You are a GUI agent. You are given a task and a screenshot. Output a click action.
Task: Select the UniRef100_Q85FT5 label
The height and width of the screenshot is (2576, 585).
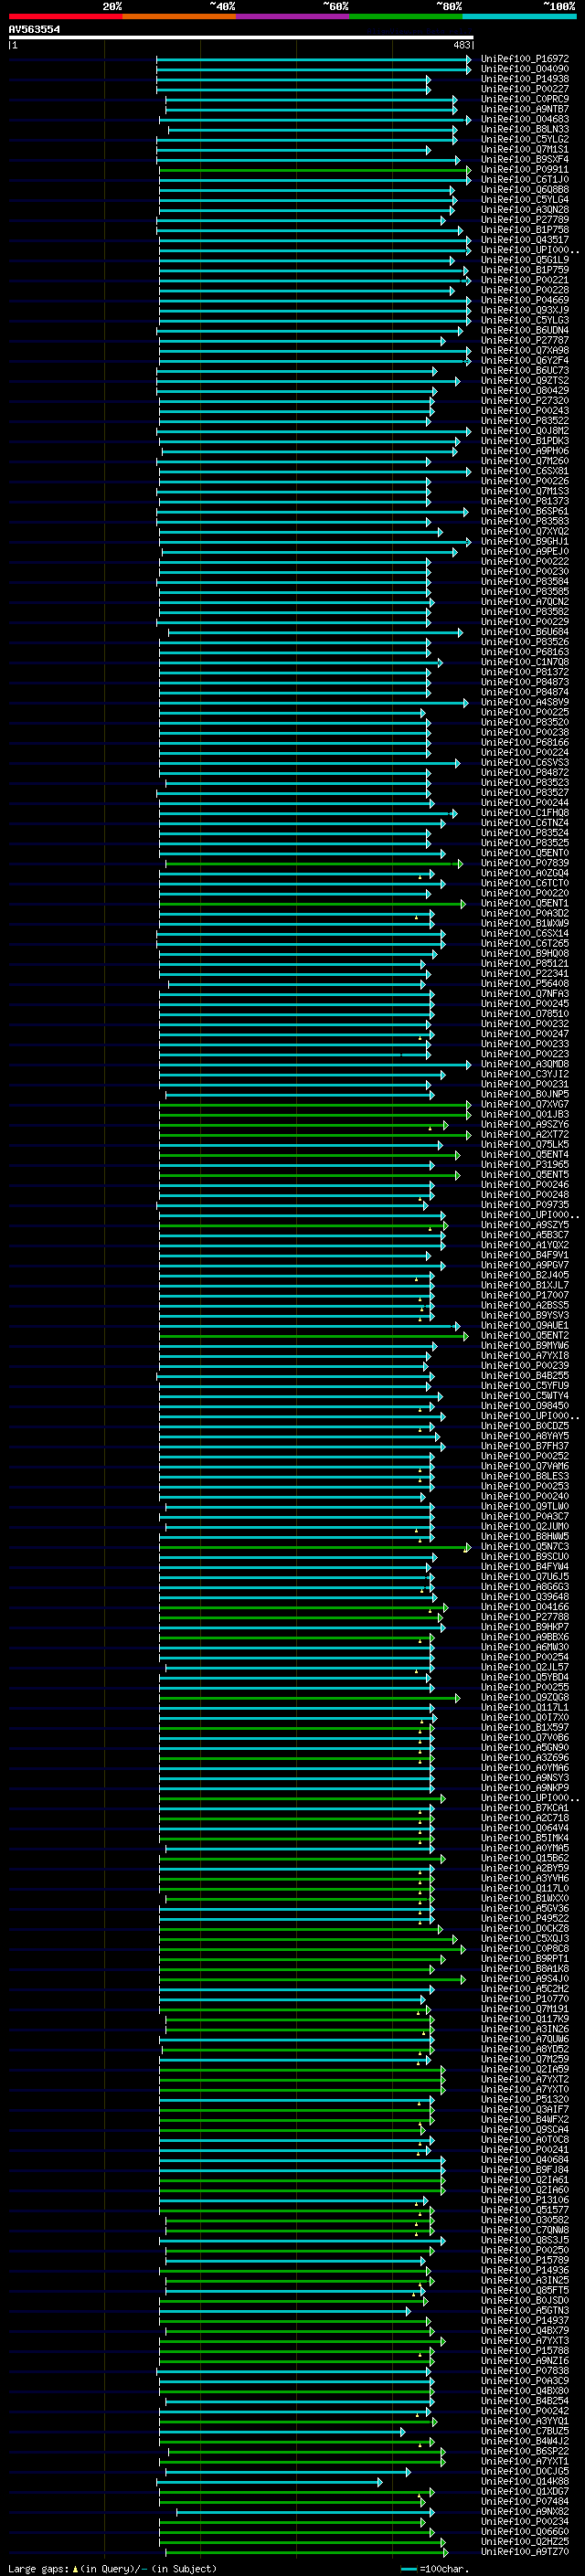524,2290
